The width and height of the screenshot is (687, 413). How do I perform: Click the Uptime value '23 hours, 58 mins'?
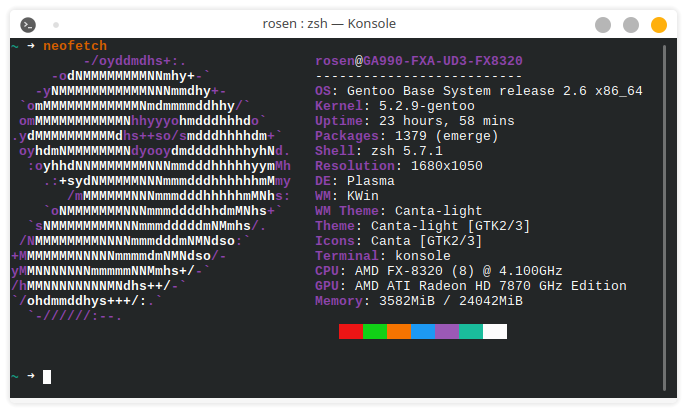pyautogui.click(x=446, y=121)
